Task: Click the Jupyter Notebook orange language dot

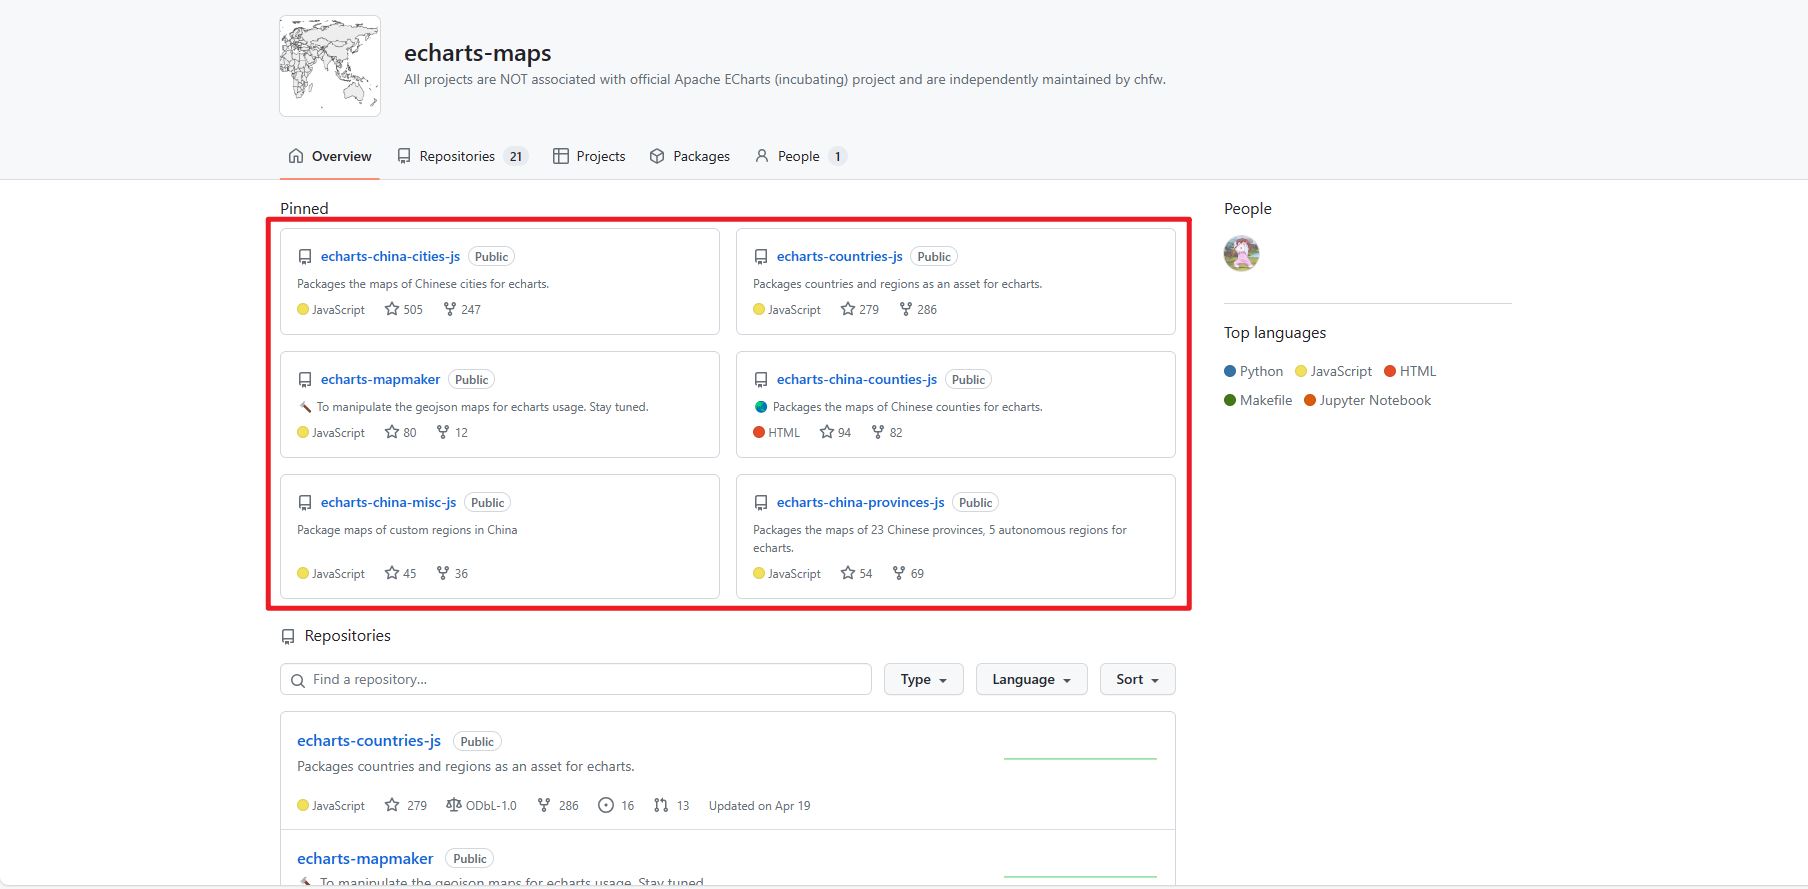Action: coord(1310,400)
